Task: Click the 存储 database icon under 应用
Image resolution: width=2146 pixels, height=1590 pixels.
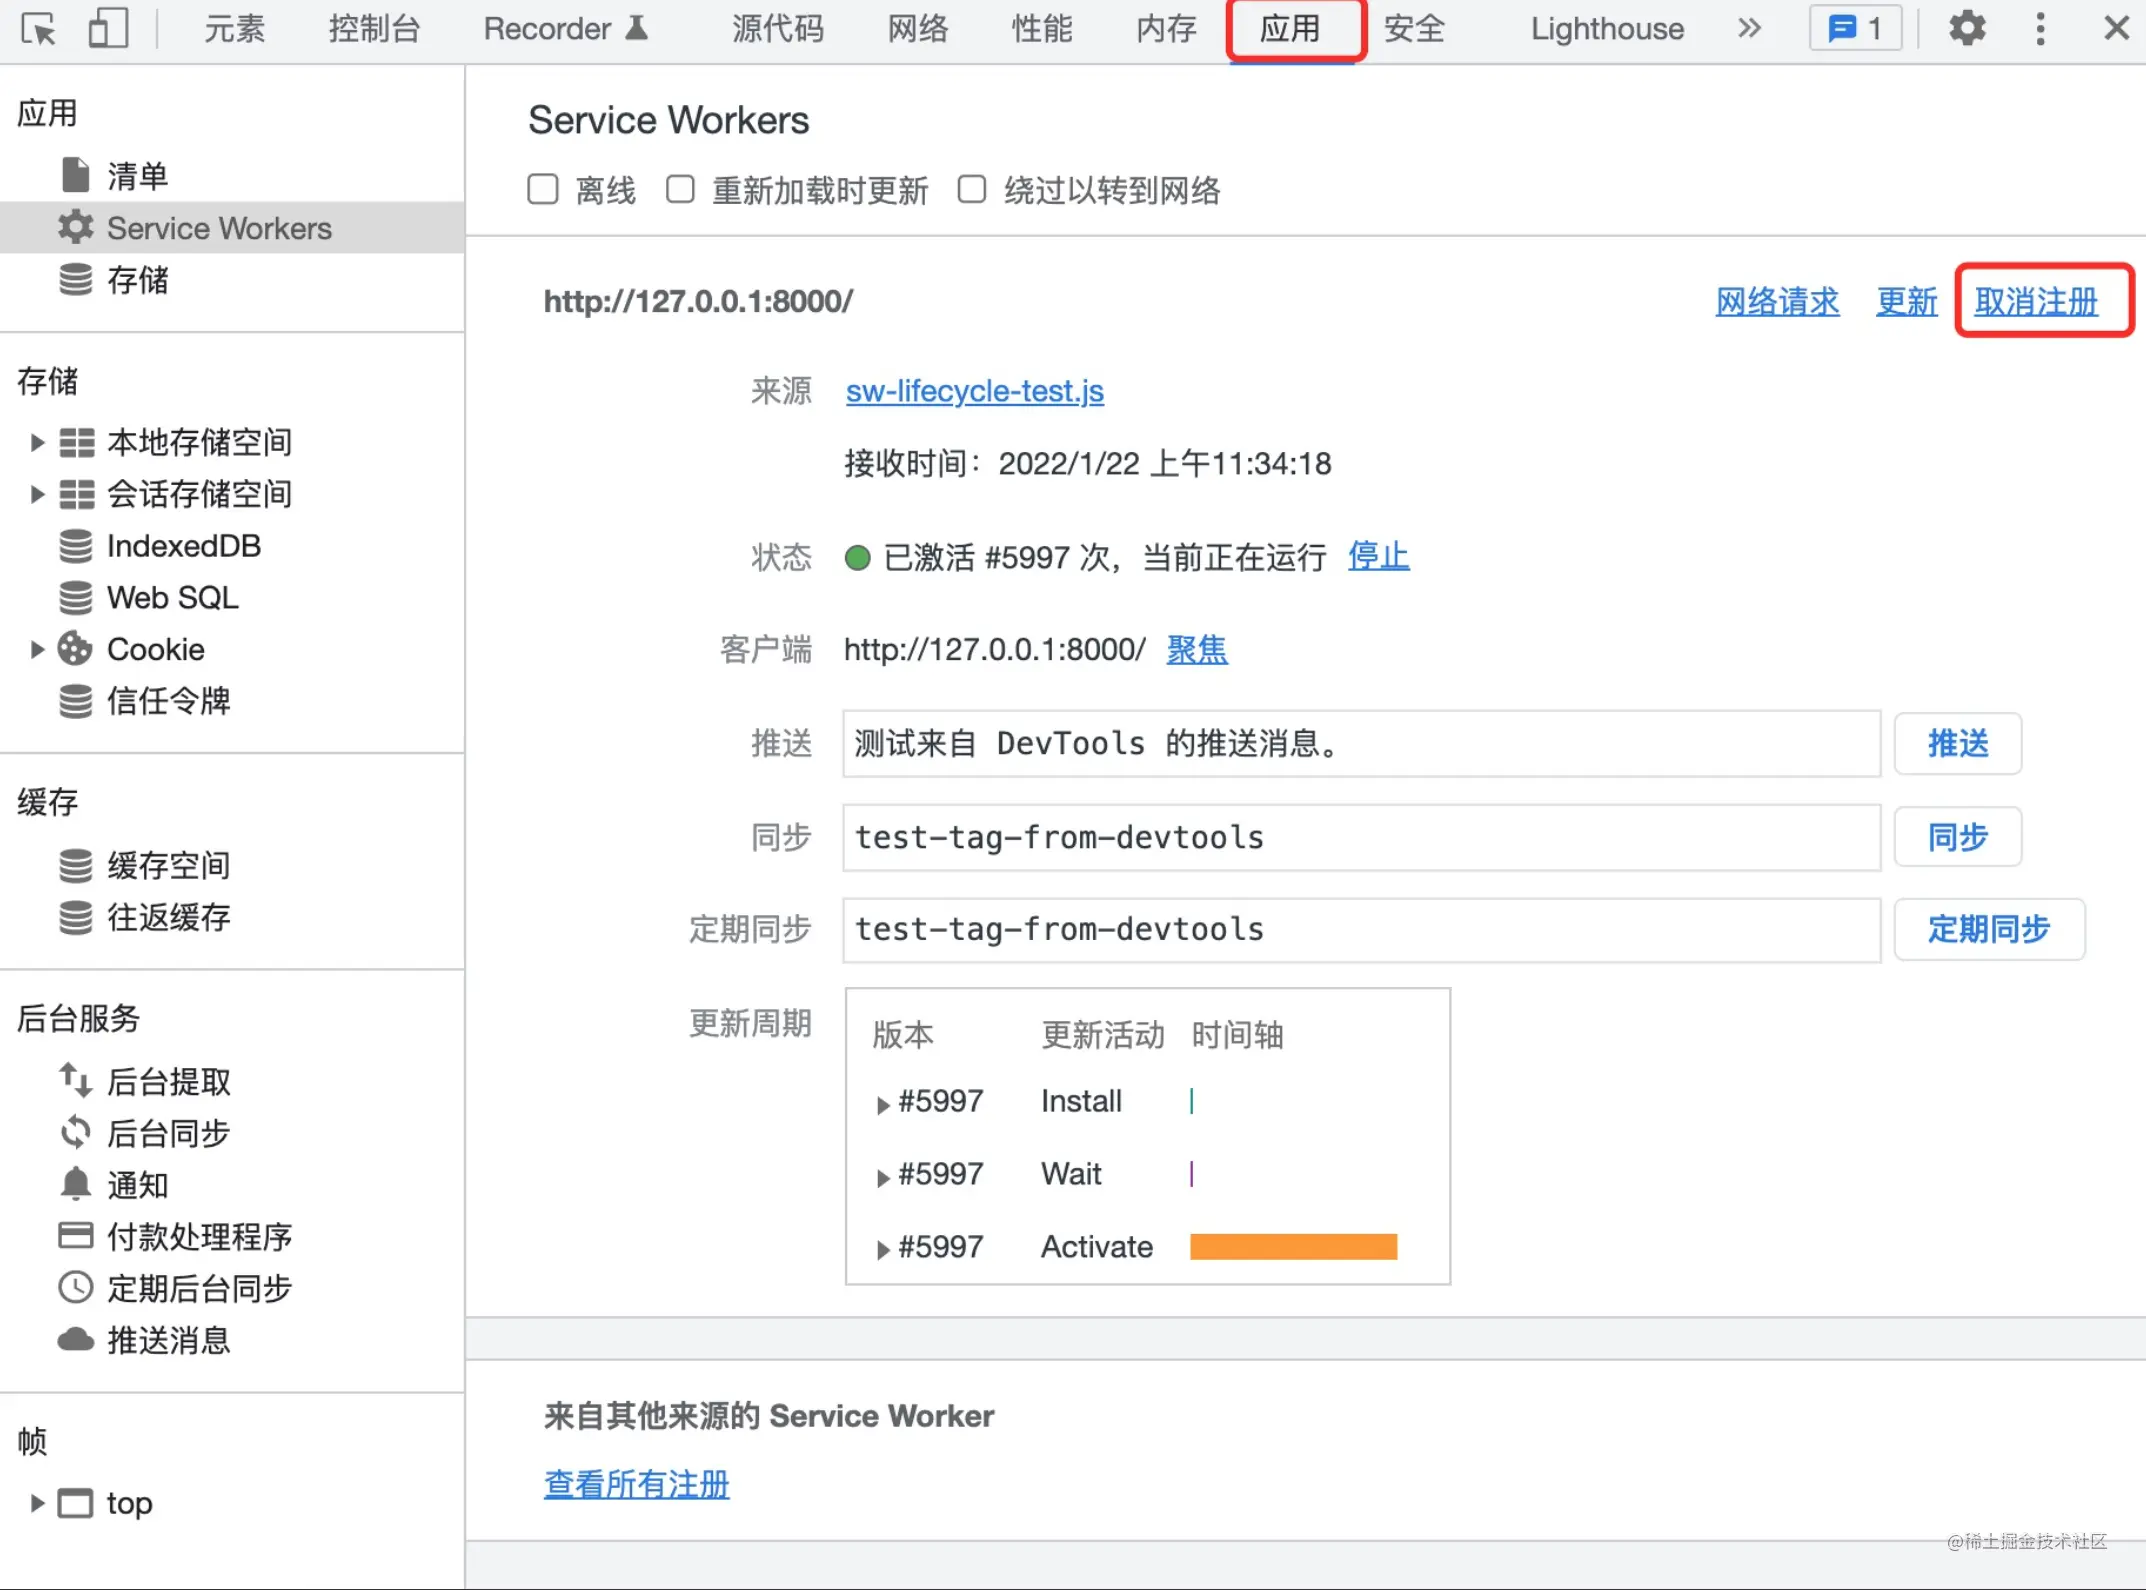Action: [x=76, y=280]
